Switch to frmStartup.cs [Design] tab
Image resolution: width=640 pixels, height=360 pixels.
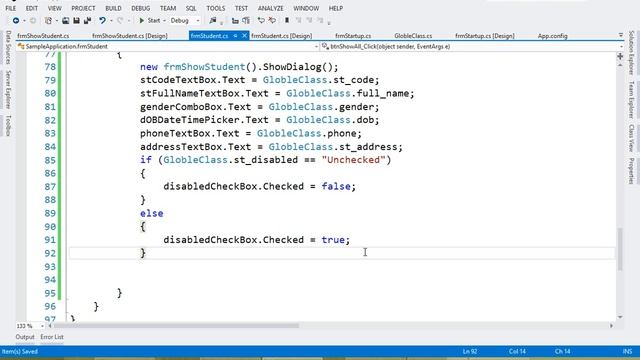pyautogui.click(x=485, y=36)
